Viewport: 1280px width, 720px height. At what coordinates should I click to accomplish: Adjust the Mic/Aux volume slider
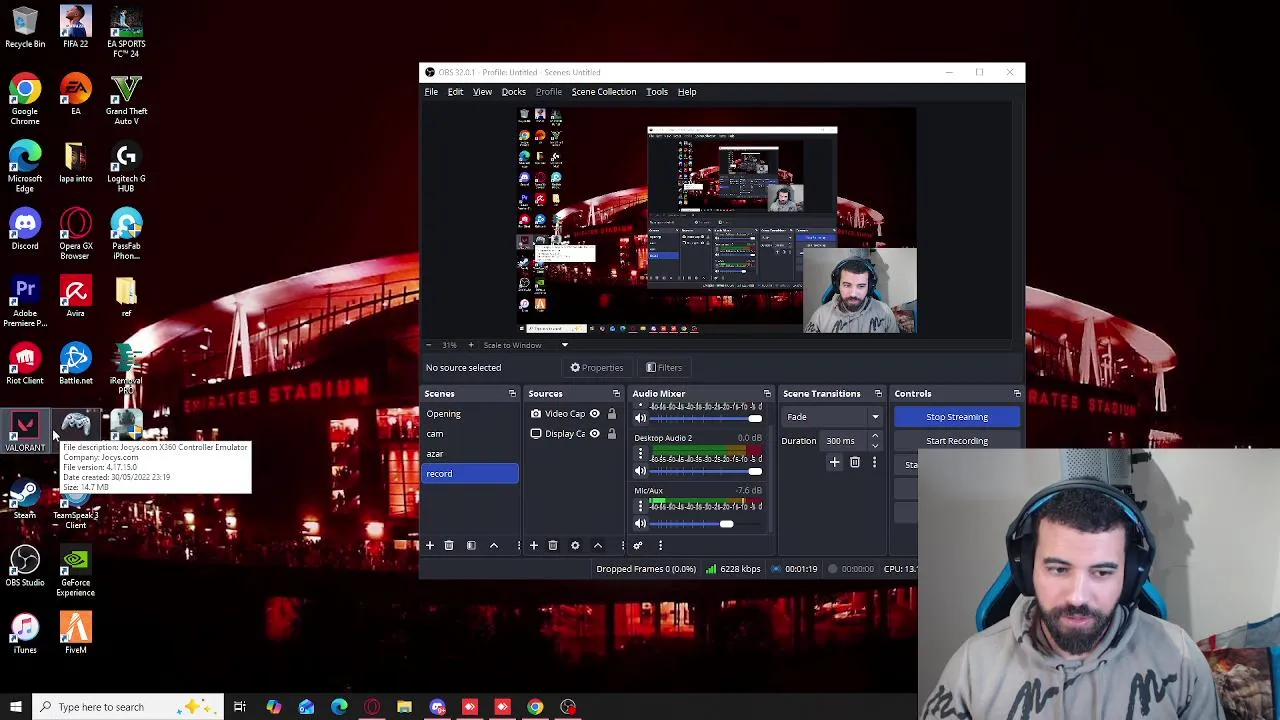706,524
